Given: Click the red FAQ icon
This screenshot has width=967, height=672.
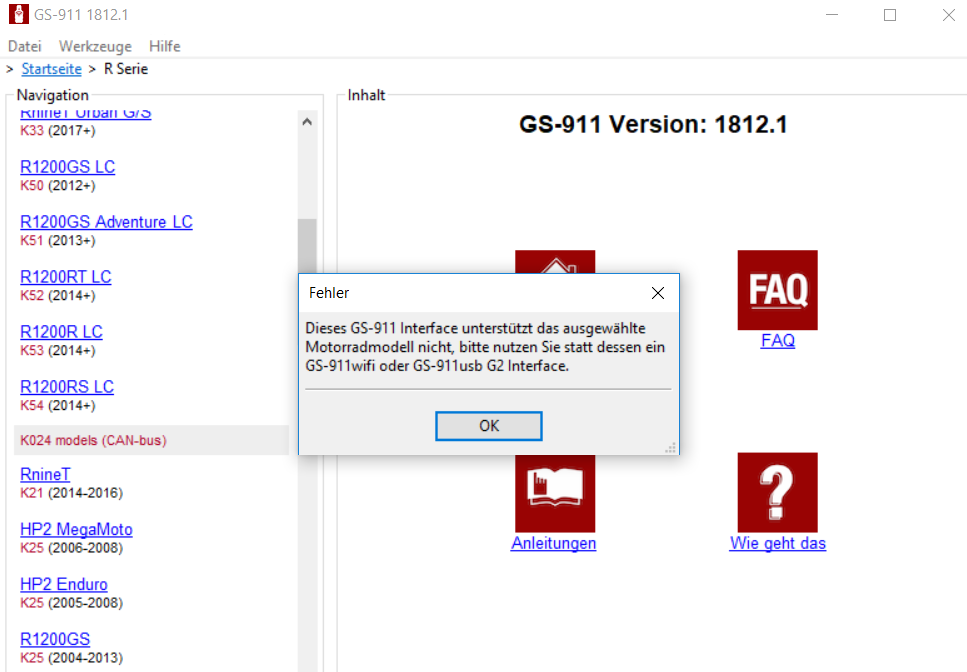Looking at the screenshot, I should [777, 290].
